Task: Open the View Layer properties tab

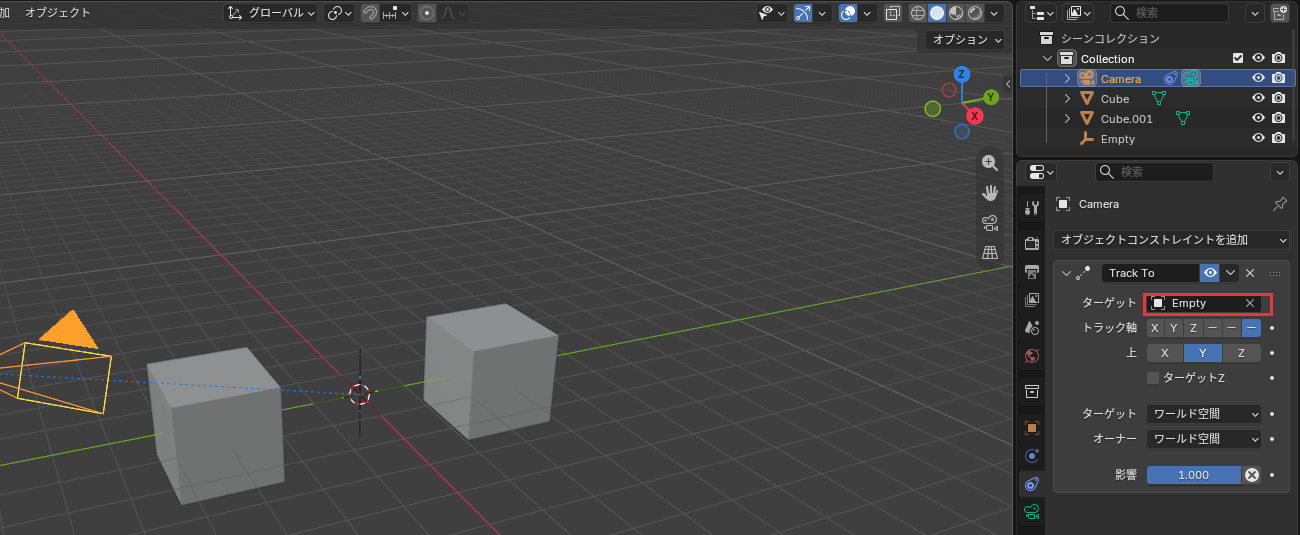Action: coord(1032,299)
